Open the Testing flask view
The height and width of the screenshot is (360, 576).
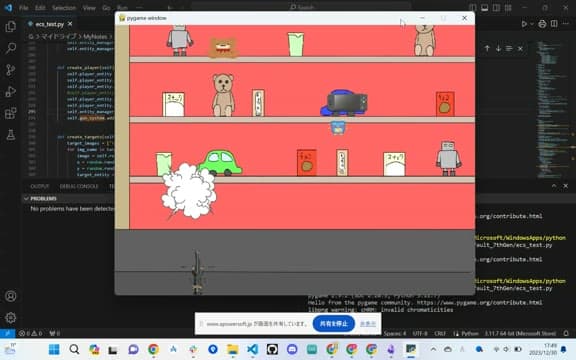(11, 134)
